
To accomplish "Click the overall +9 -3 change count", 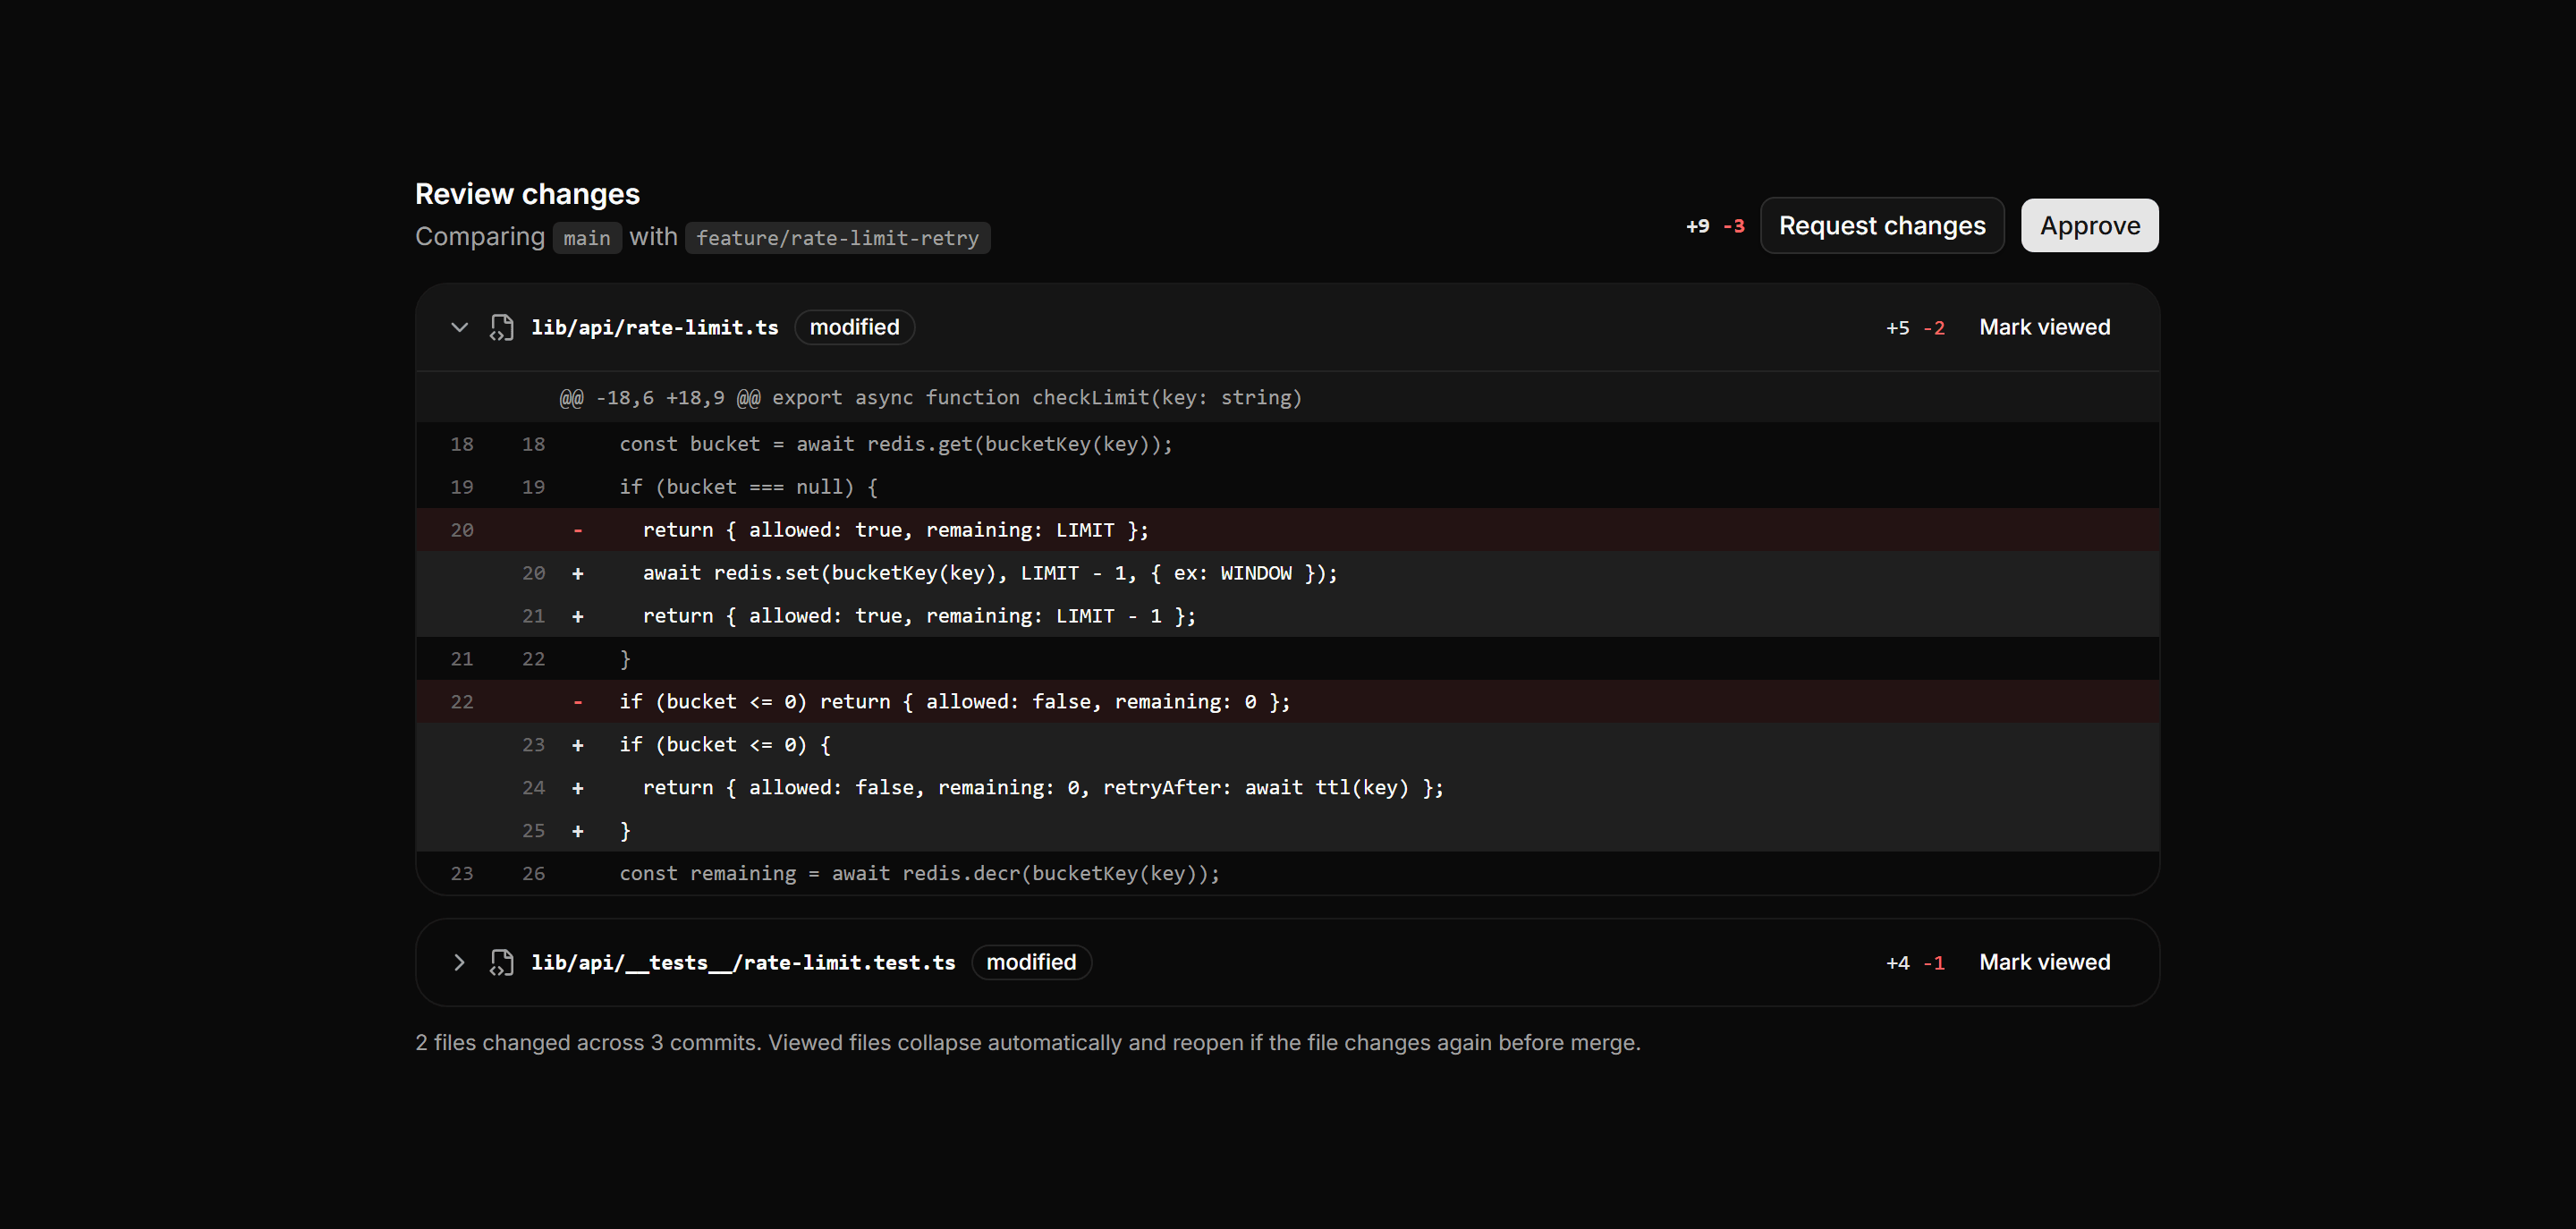I will (1715, 226).
